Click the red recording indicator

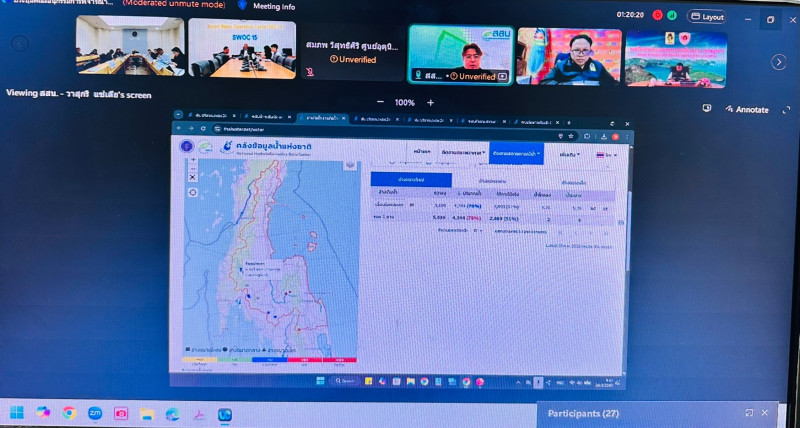tap(657, 15)
